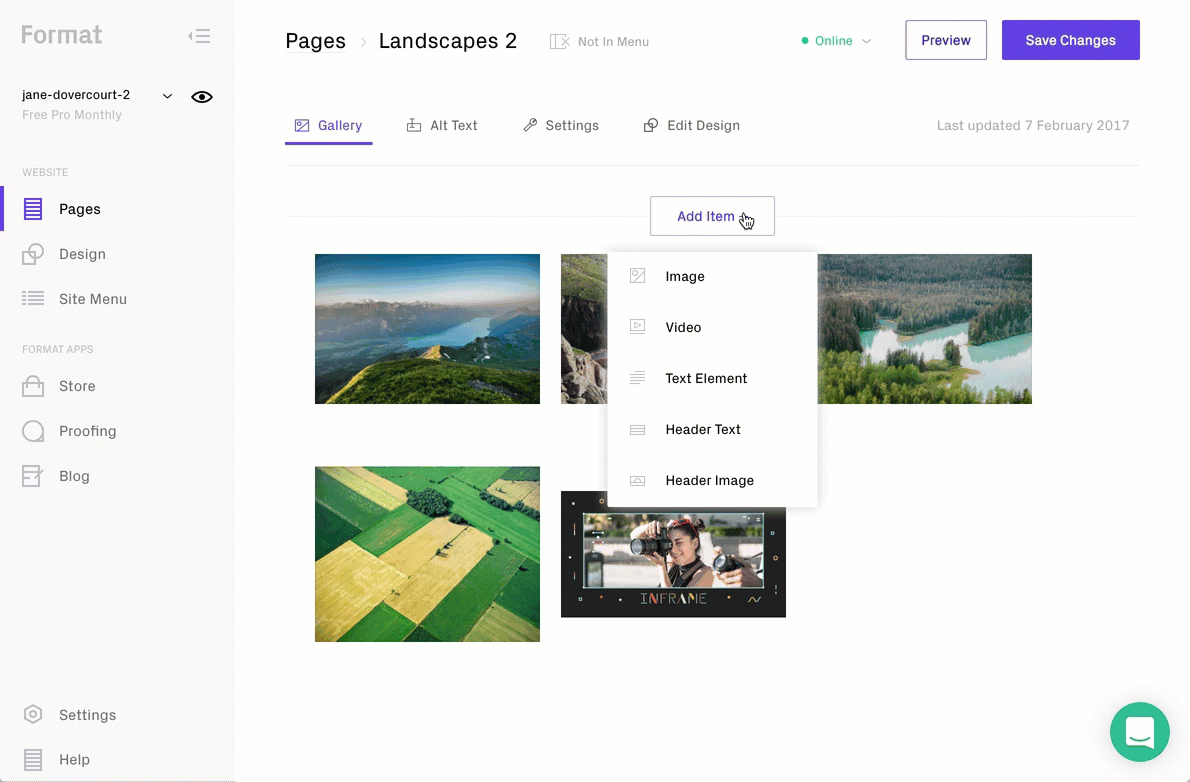Screen dimensions: 1190x782
Task: Click the Settings hexagon icon in the sidebar
Action: pyautogui.click(x=33, y=714)
